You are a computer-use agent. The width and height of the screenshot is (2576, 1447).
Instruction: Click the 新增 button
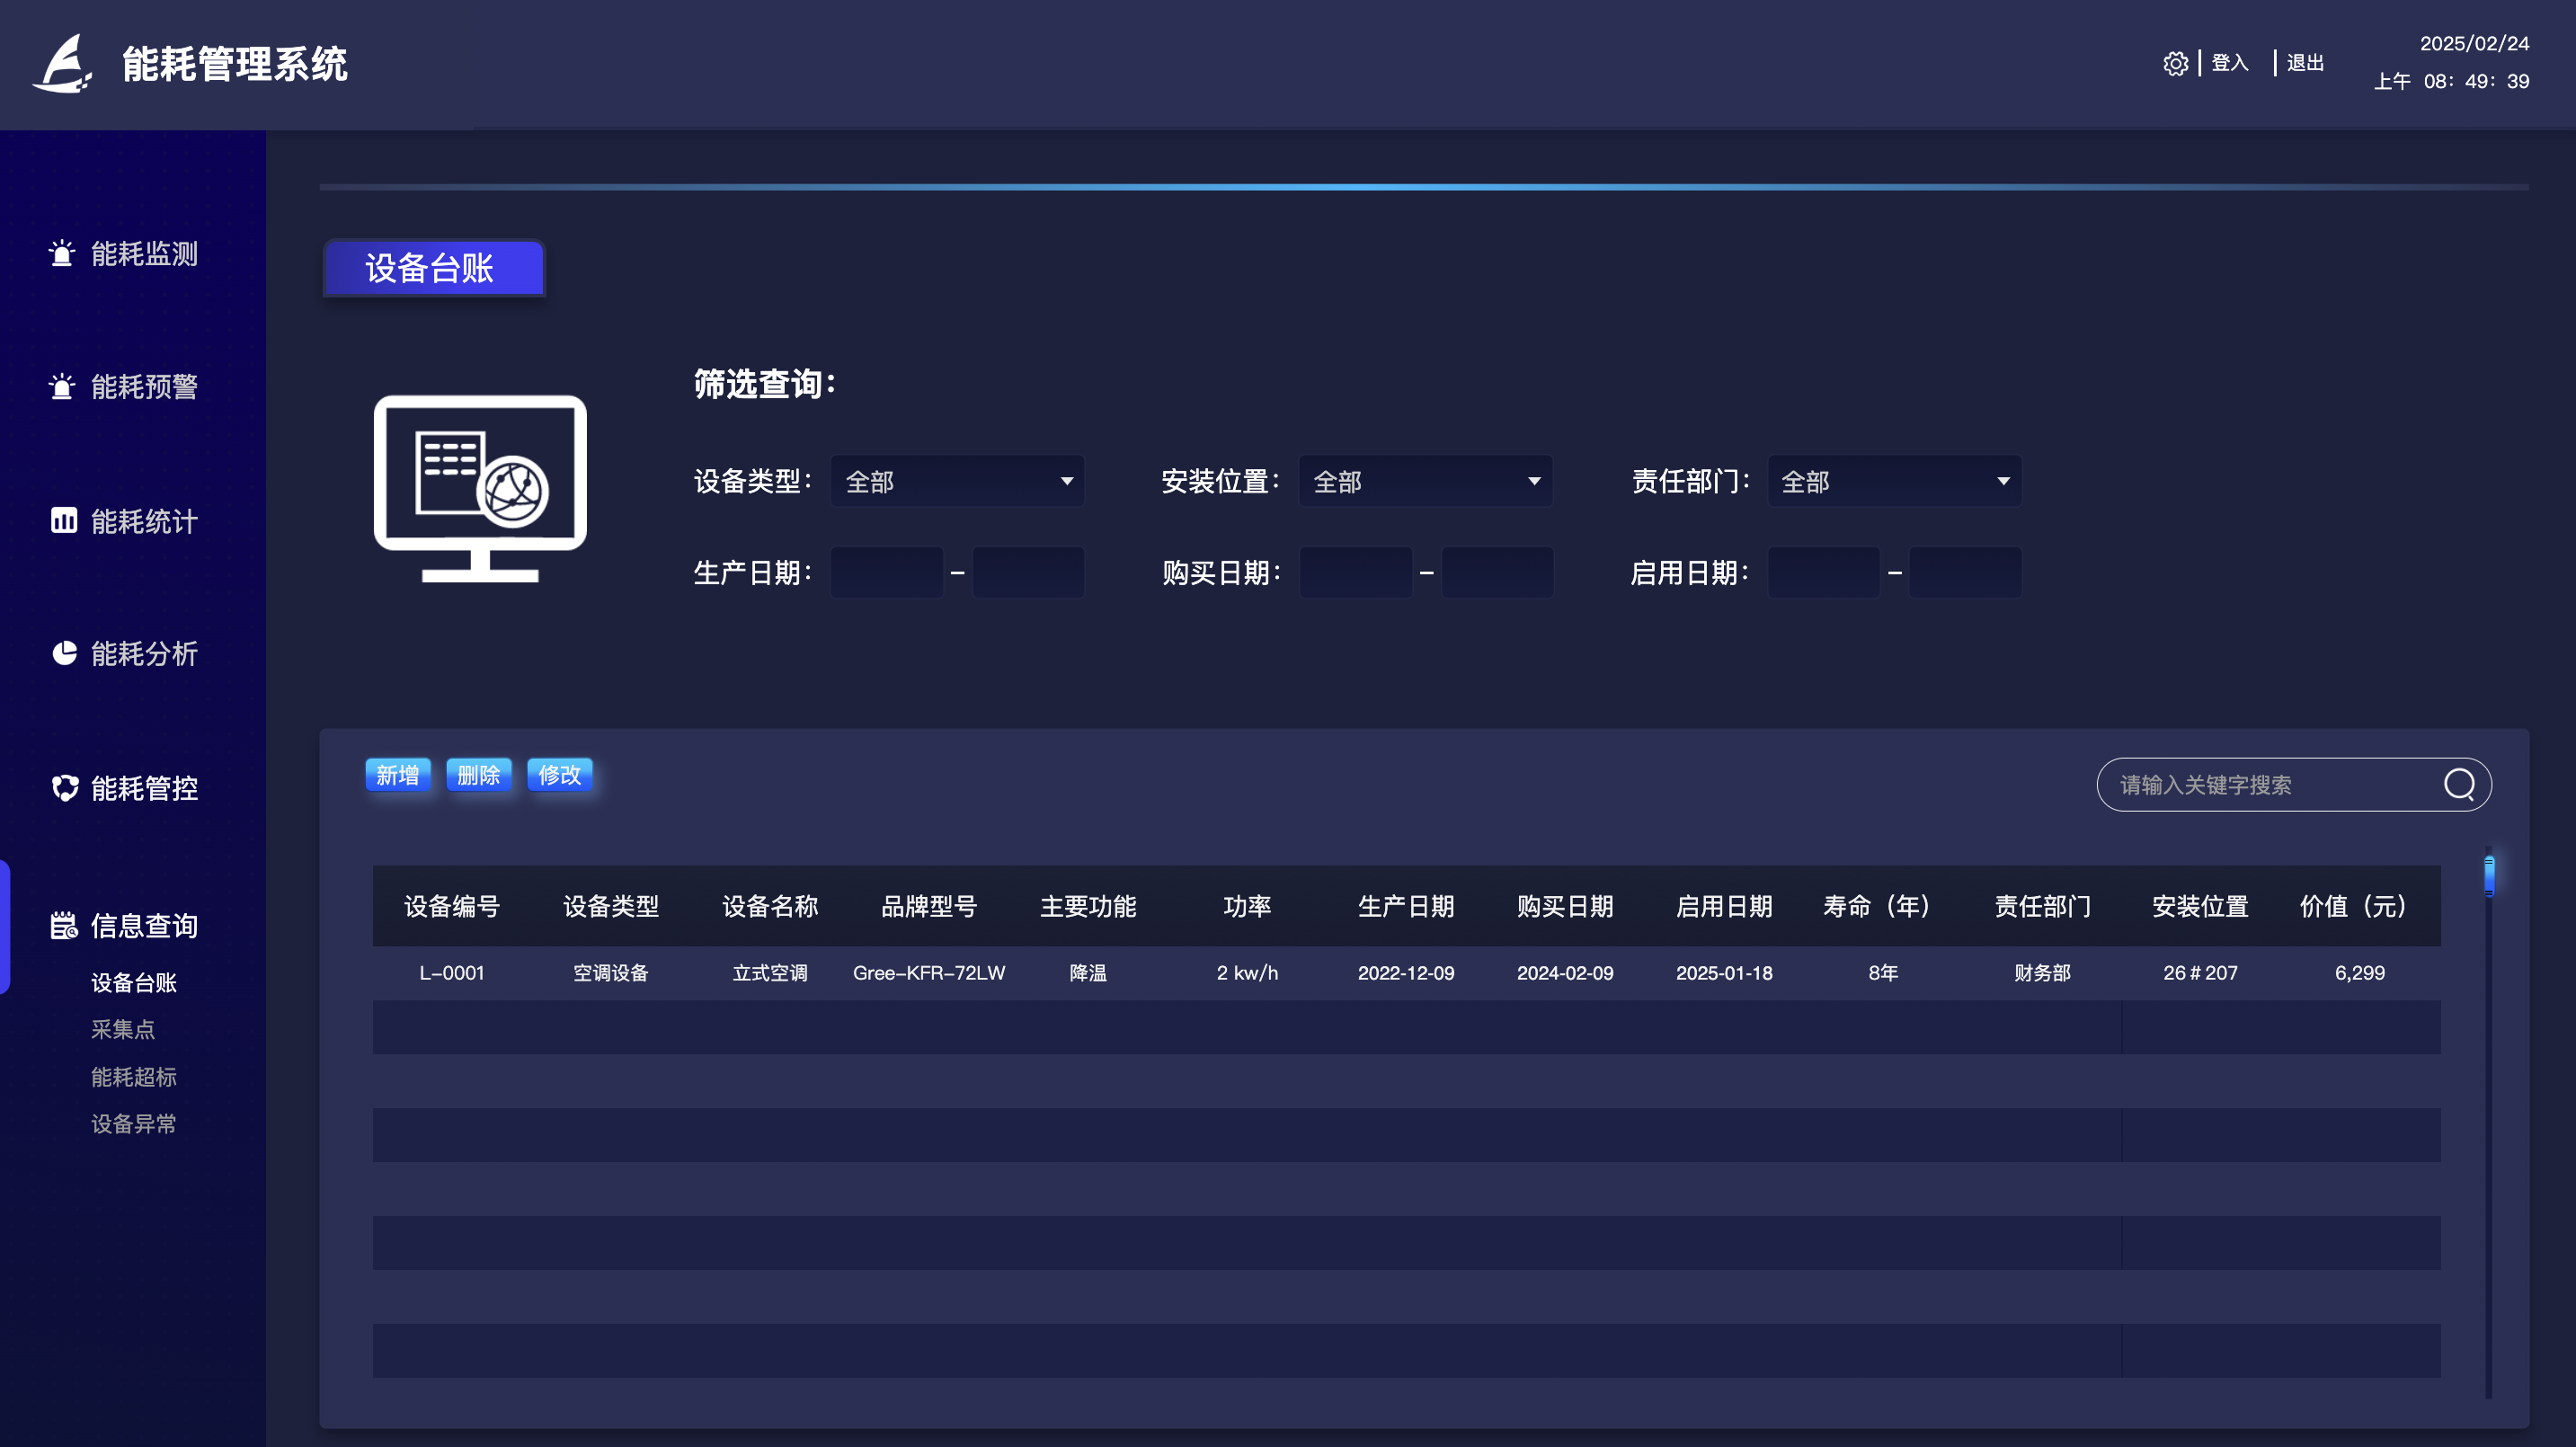coord(398,774)
